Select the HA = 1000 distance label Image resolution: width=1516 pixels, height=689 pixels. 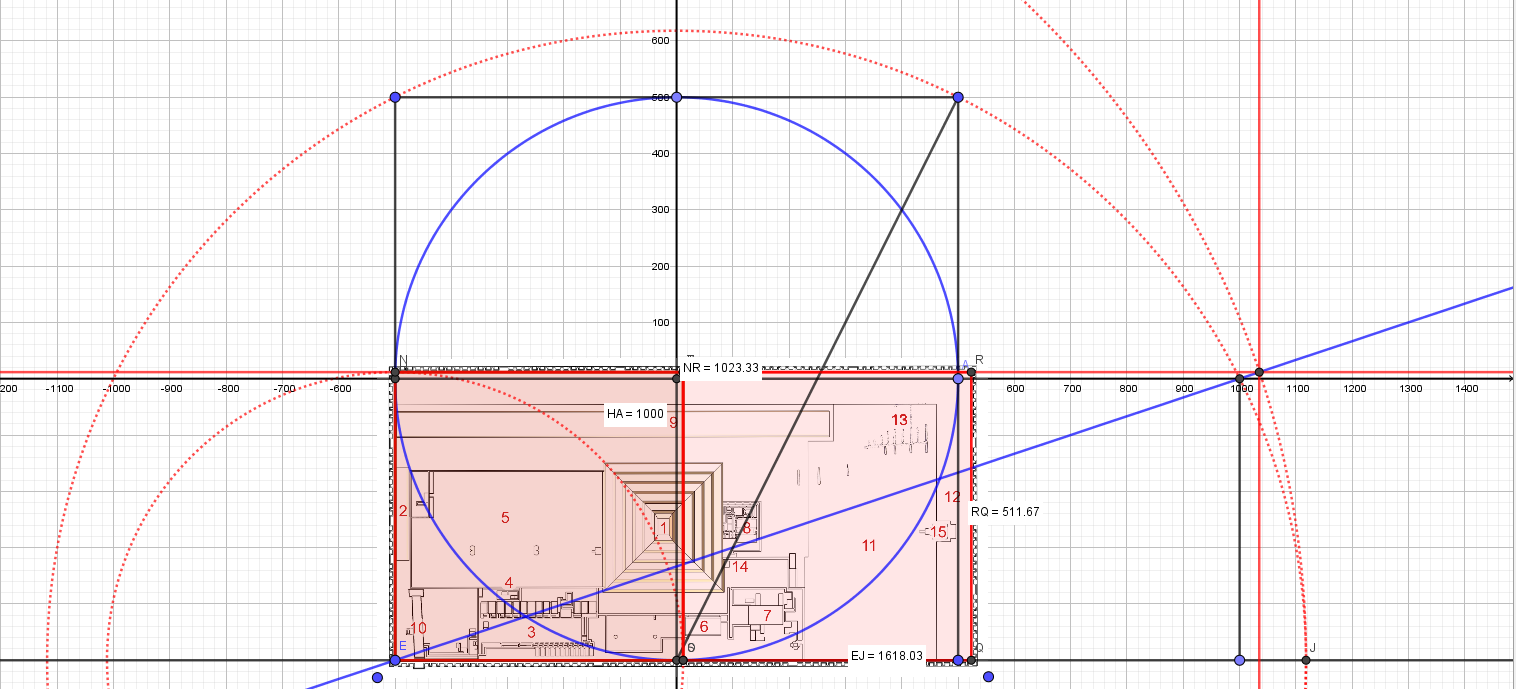[635, 413]
